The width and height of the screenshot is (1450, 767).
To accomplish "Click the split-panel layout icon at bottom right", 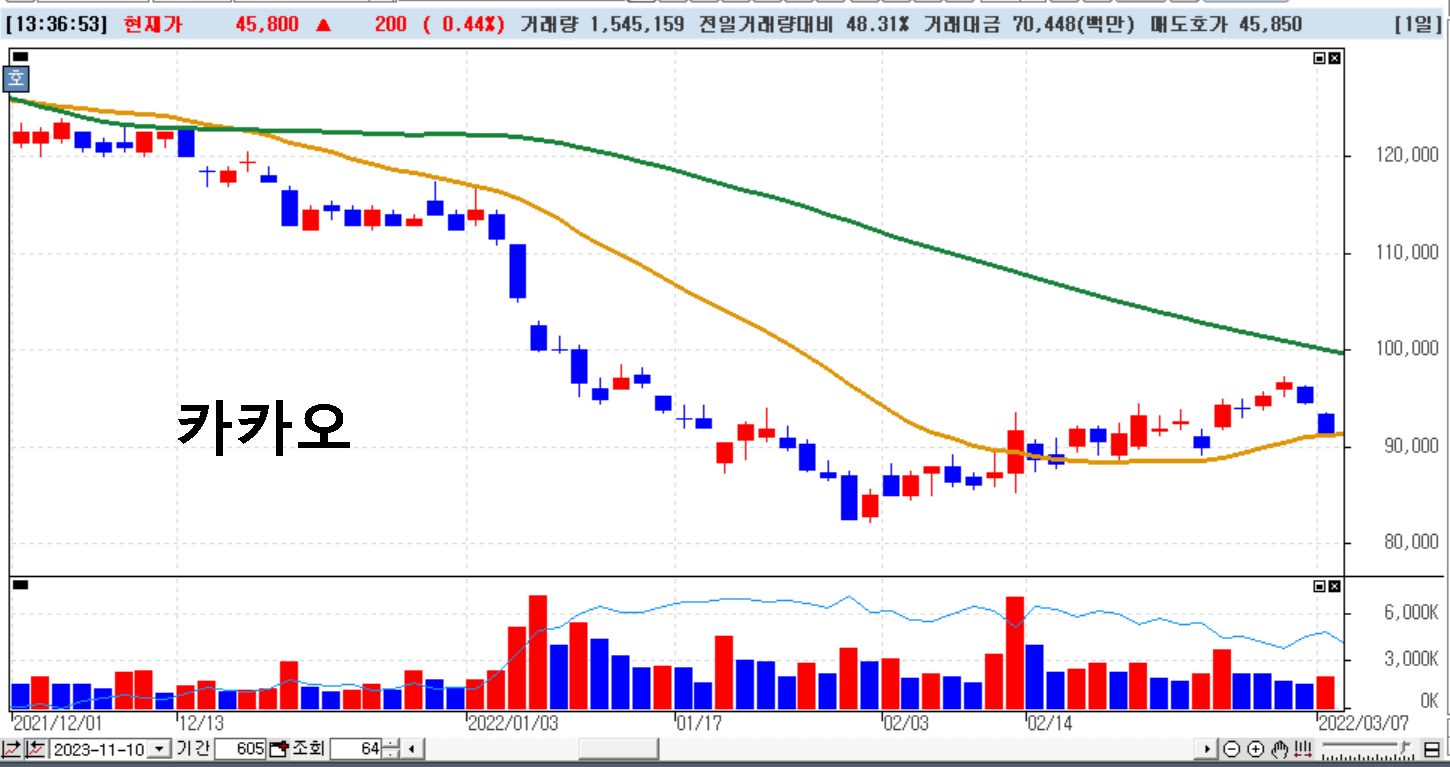I will click(1431, 749).
